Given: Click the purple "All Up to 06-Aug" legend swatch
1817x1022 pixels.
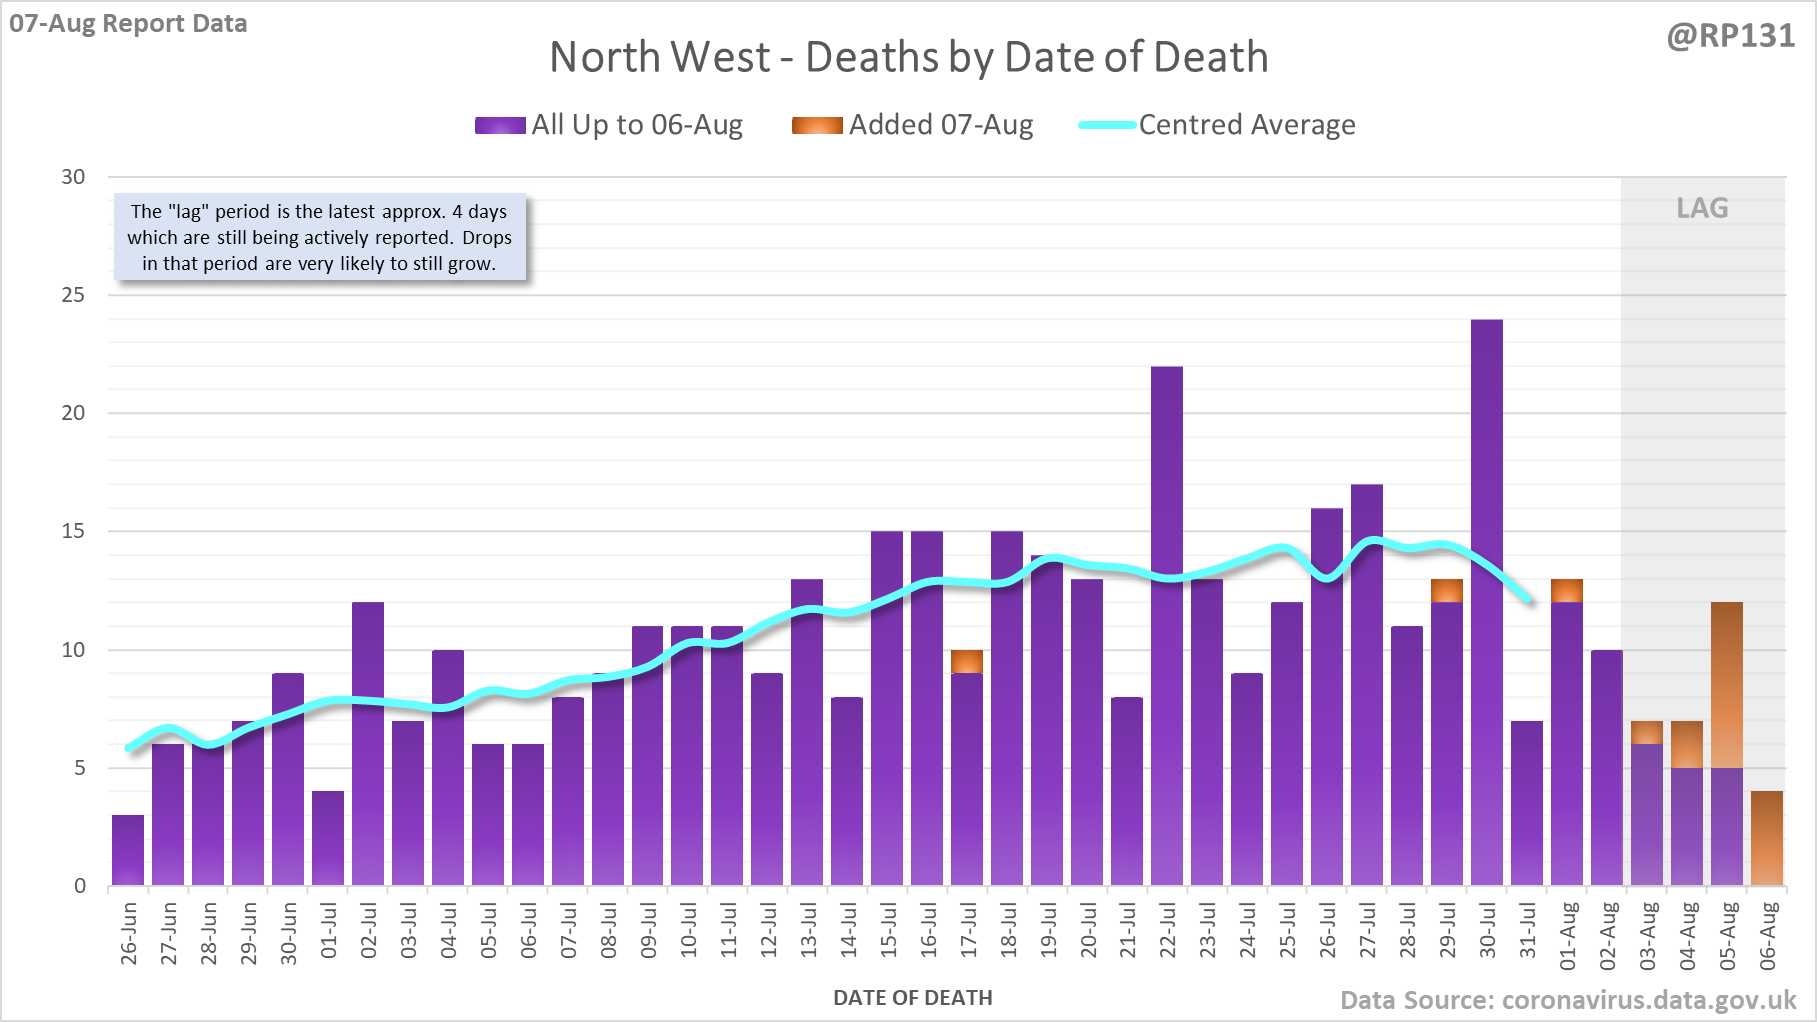Looking at the screenshot, I should (x=500, y=125).
